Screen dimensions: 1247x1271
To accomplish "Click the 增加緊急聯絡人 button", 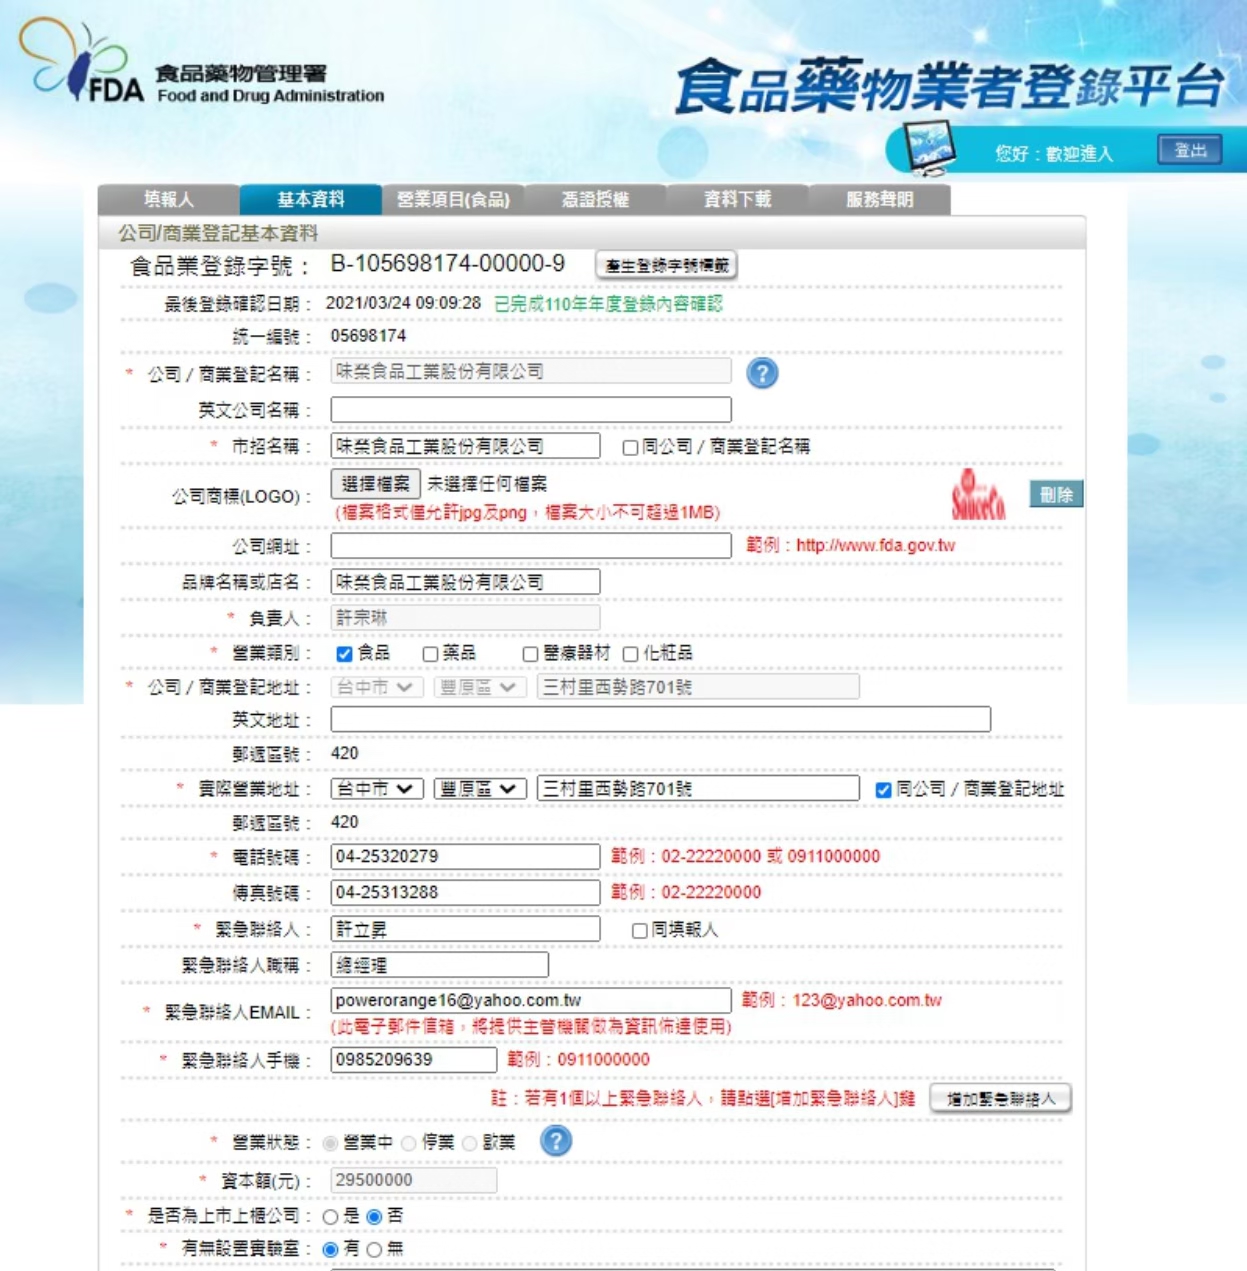I will click(1001, 1098).
